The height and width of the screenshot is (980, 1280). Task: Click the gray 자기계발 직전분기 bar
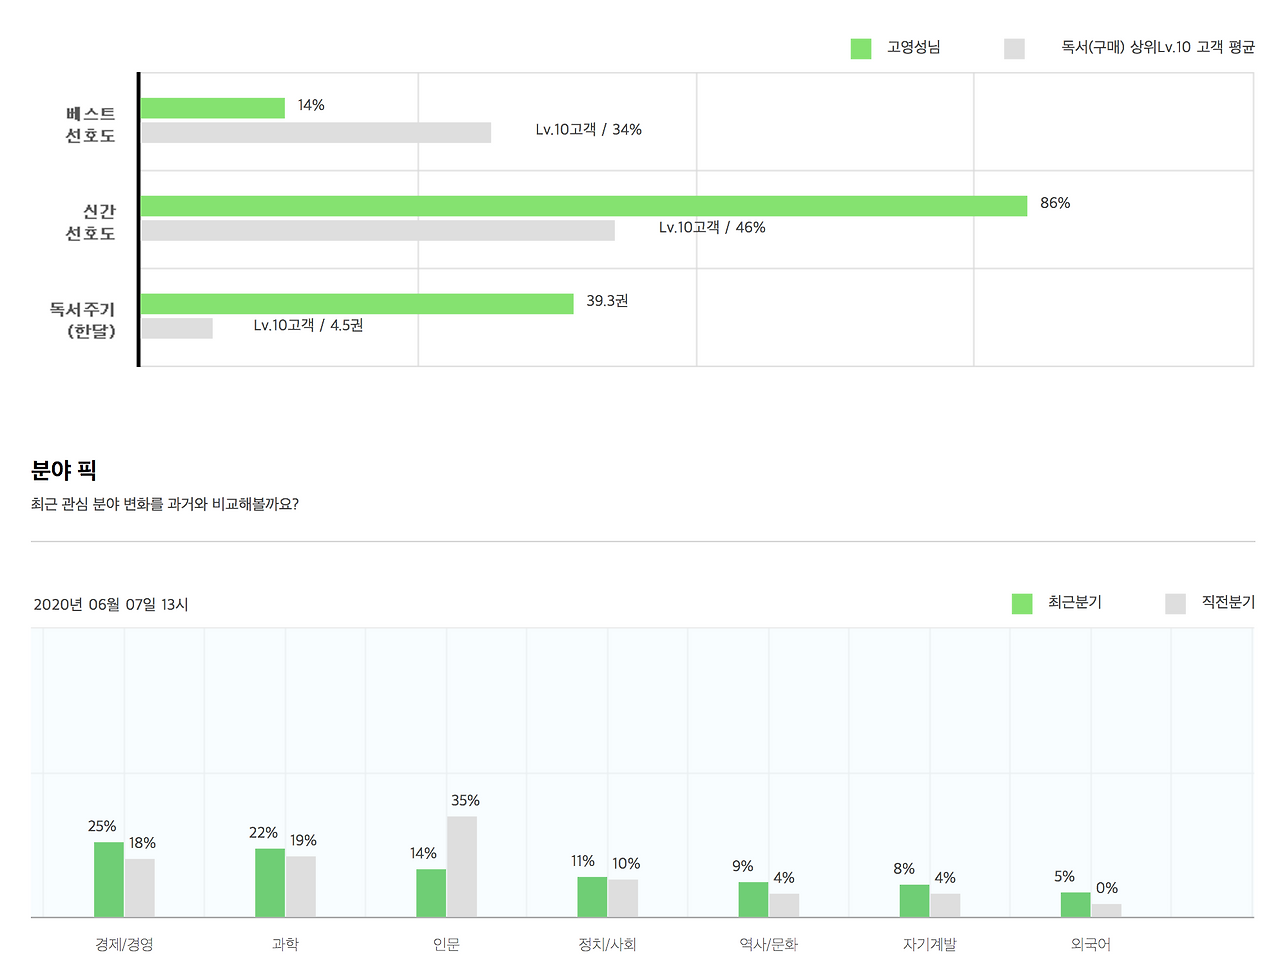[945, 906]
